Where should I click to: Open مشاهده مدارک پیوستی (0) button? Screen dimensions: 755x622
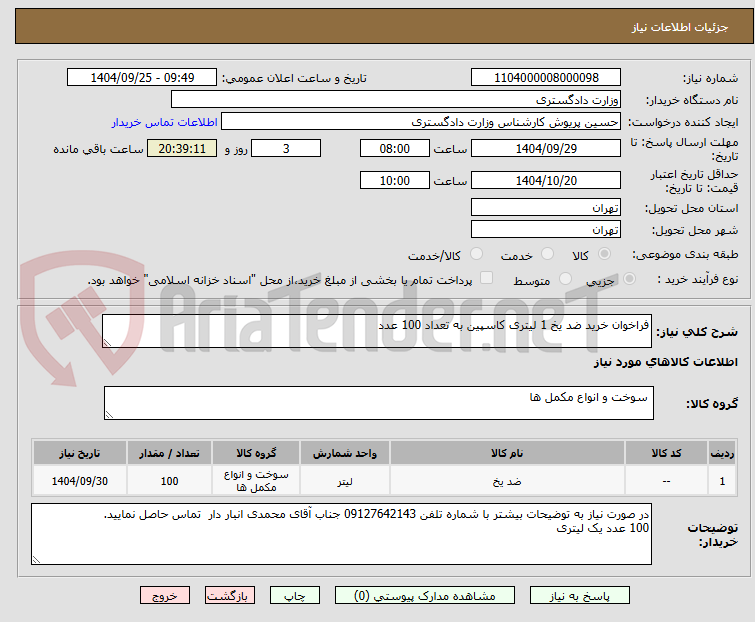coord(425,596)
